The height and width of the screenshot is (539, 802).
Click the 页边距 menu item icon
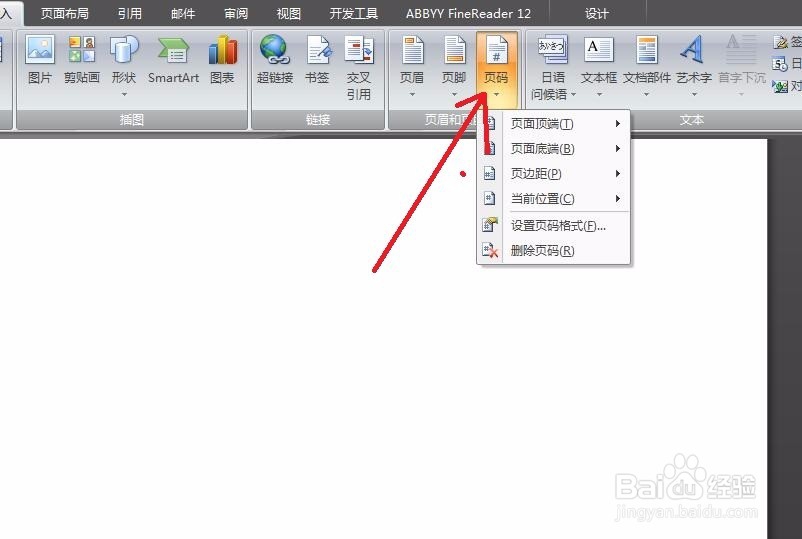click(489, 173)
